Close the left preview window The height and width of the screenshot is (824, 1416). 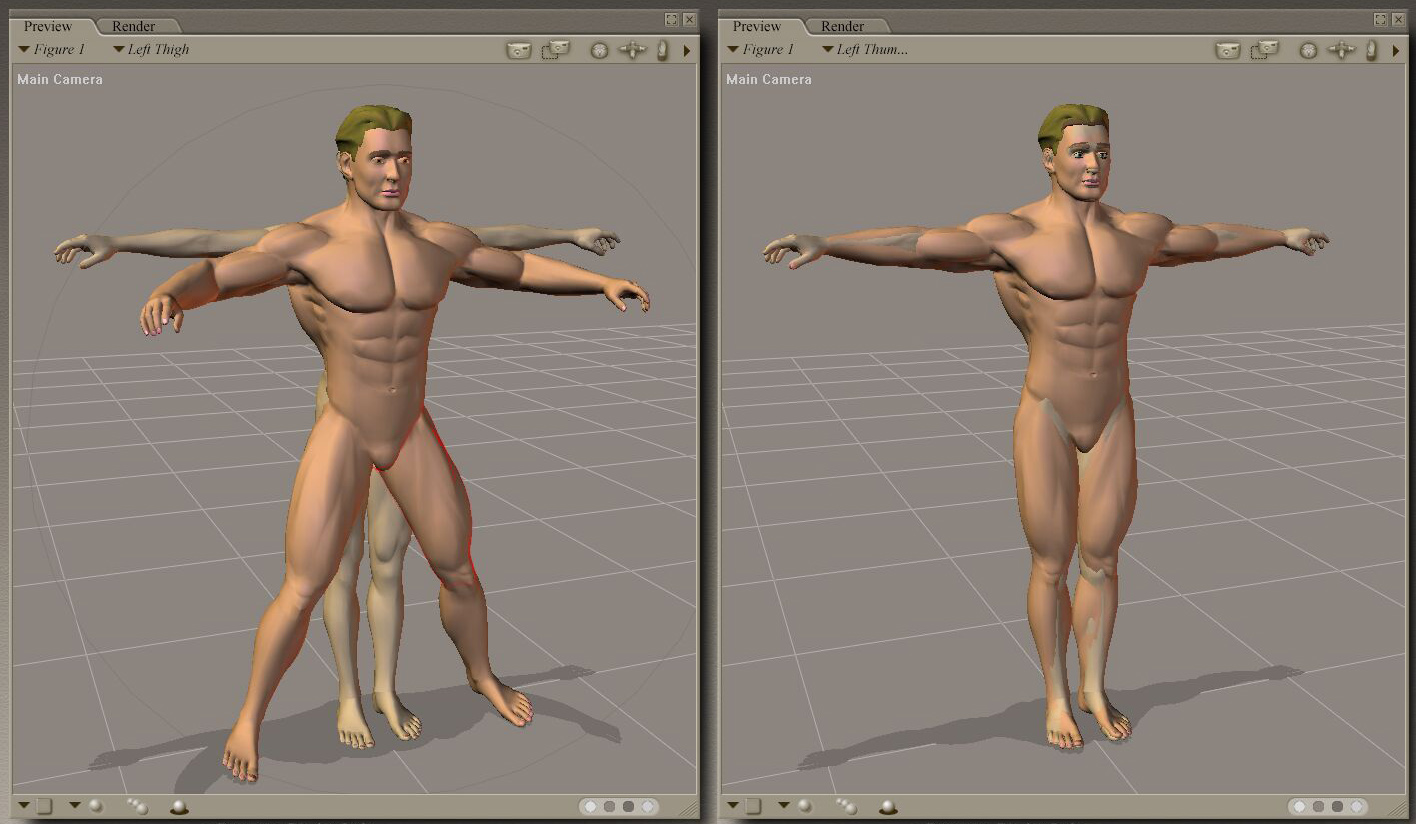click(x=689, y=20)
